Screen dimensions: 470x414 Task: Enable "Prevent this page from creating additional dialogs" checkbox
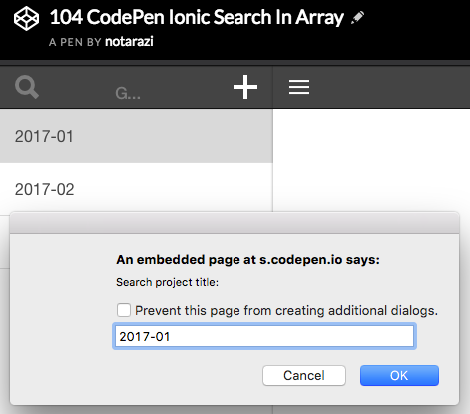(x=124, y=310)
